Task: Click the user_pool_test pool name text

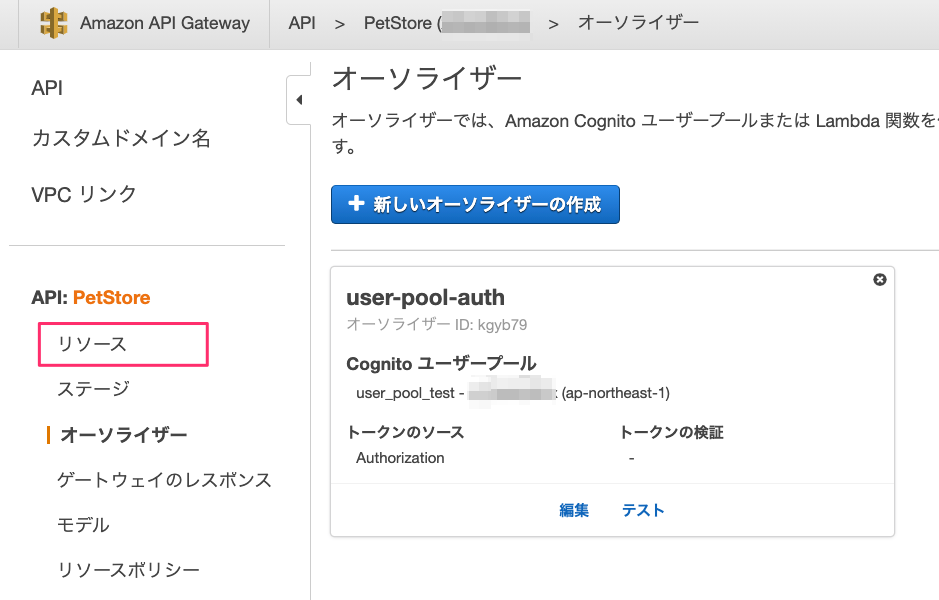Action: [405, 393]
